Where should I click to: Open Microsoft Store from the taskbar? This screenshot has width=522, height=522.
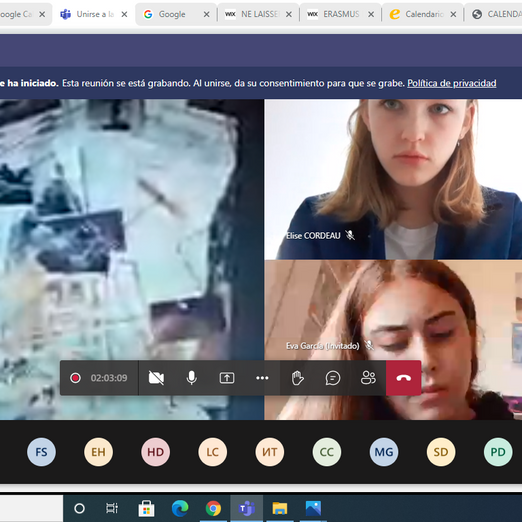146,508
